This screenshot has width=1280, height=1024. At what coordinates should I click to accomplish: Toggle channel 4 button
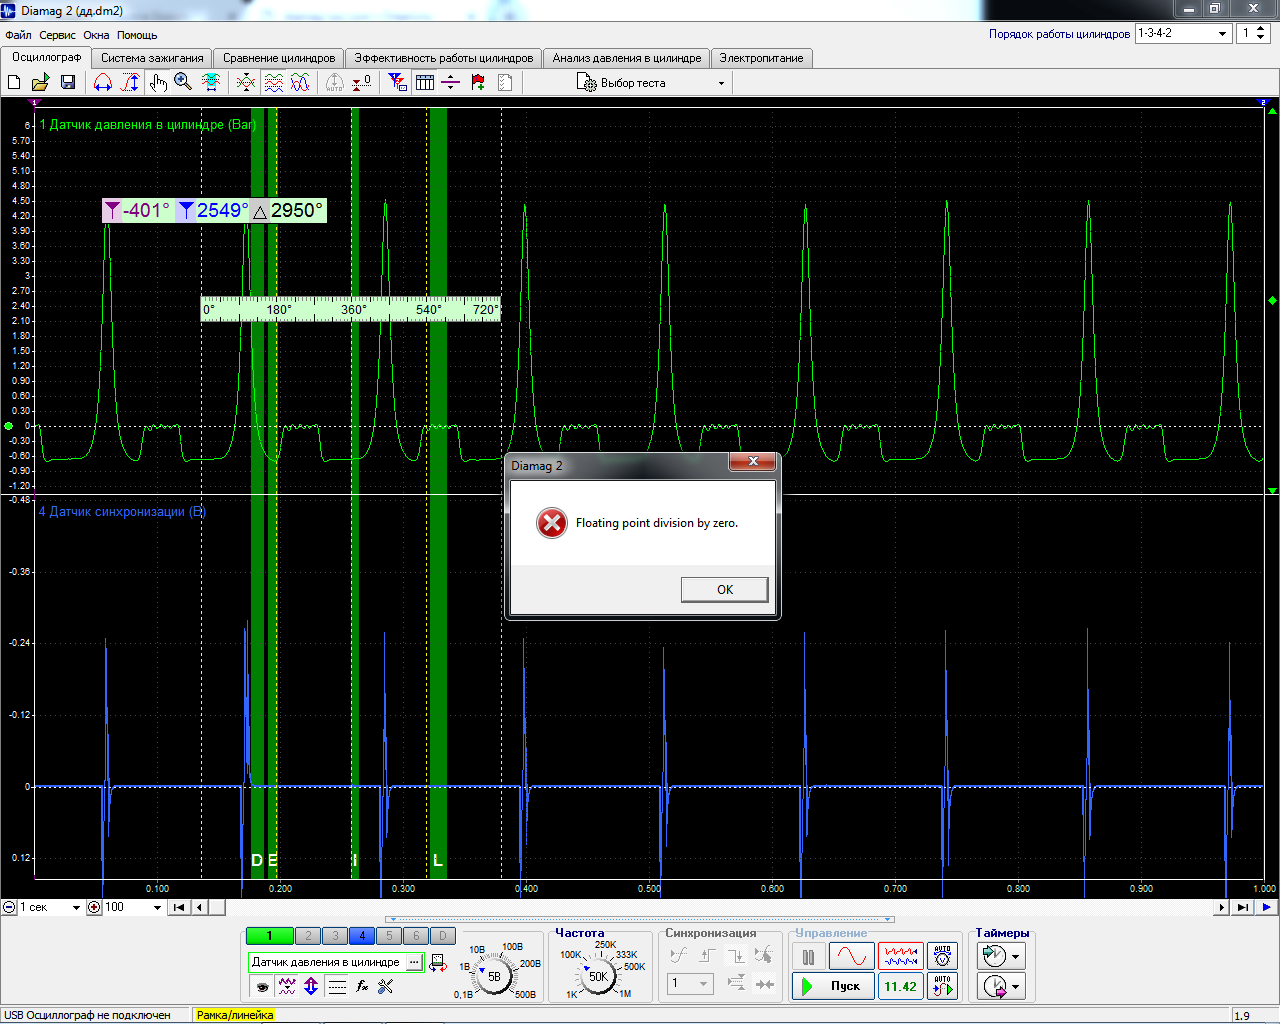click(362, 936)
